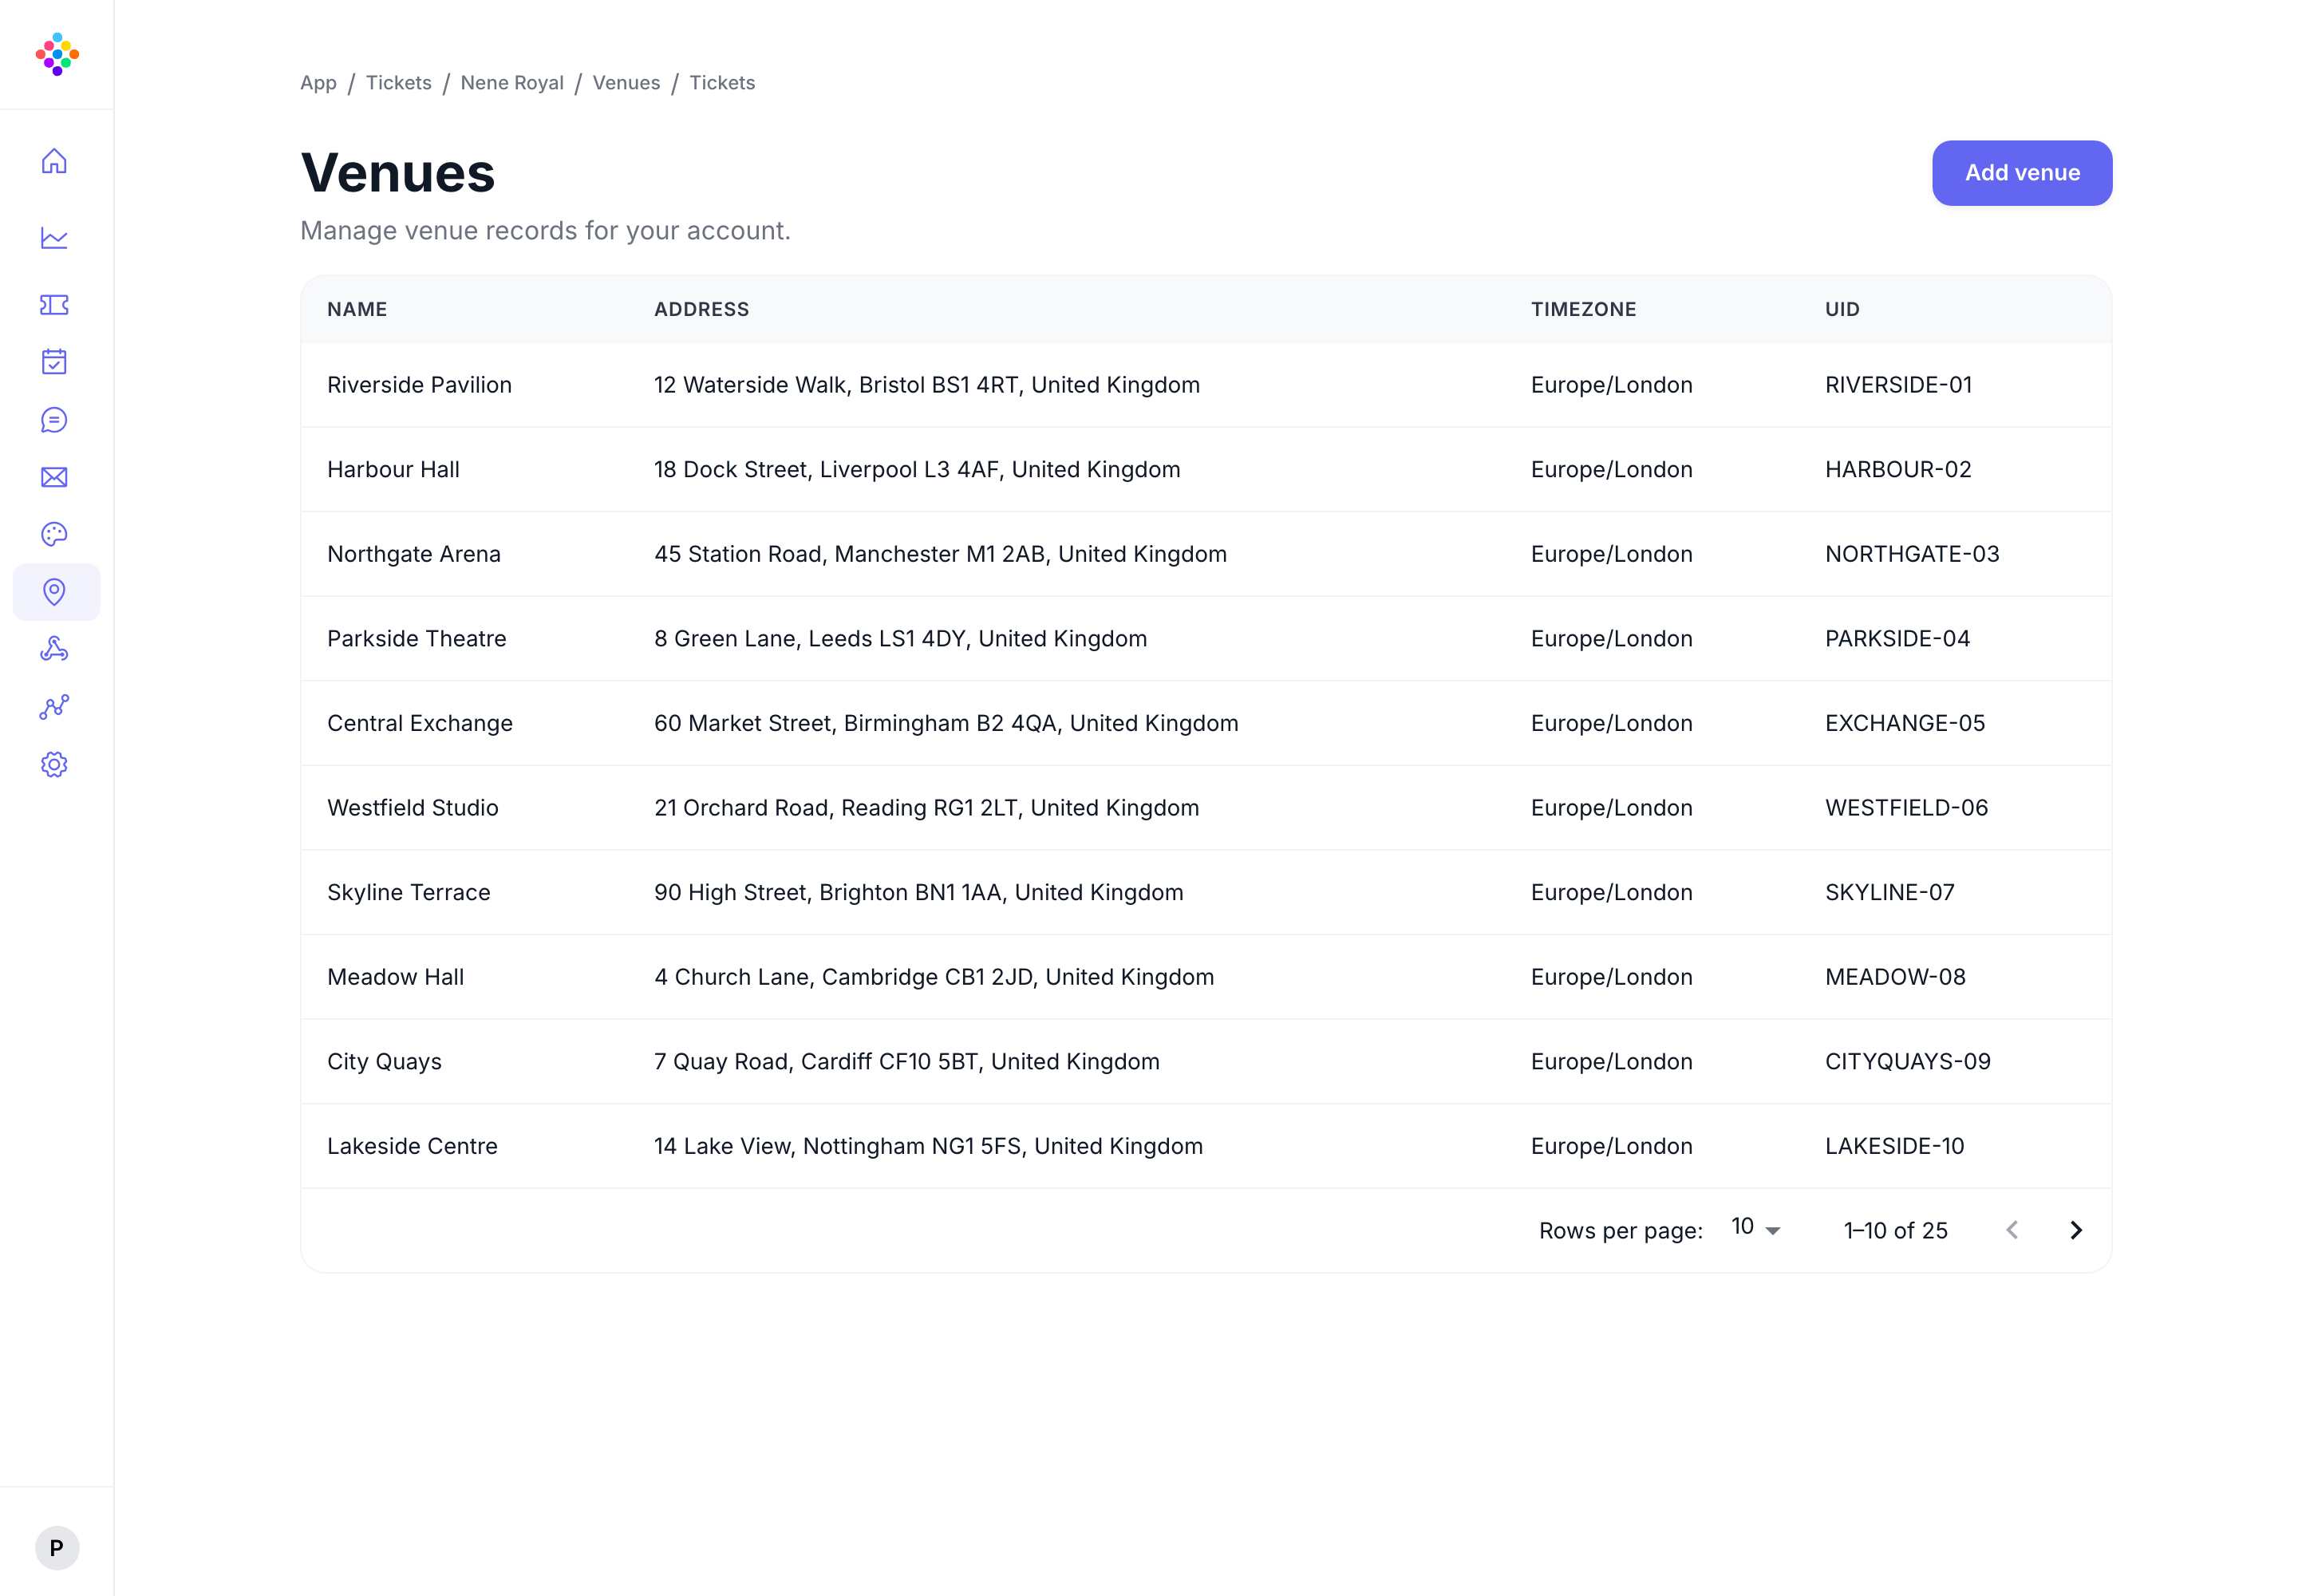Screen dimensions: 2298x1596
Task: Open the tickets sidebar icon
Action: (54, 305)
